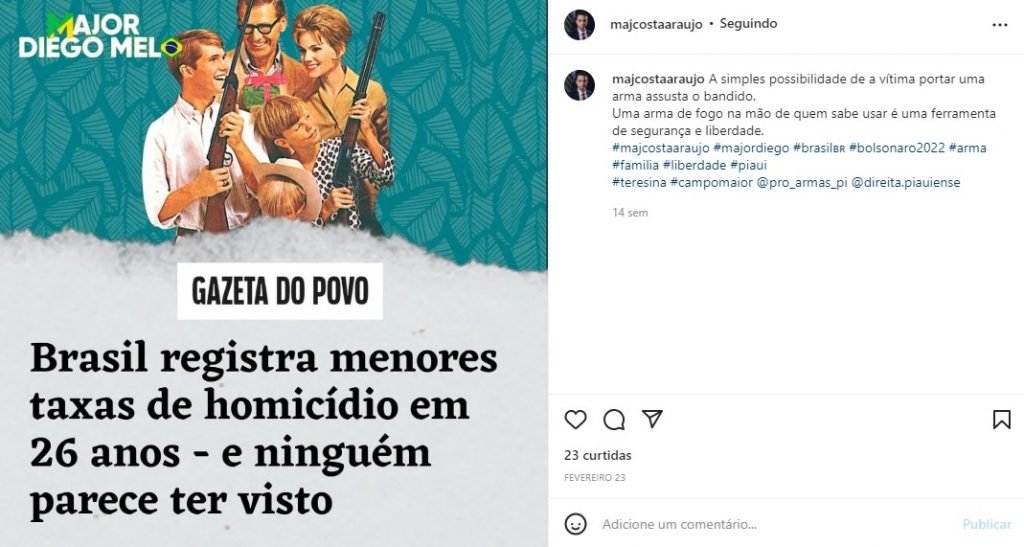This screenshot has height=547, width=1024.
Task: Open hashtag #teresina
Action: point(639,183)
